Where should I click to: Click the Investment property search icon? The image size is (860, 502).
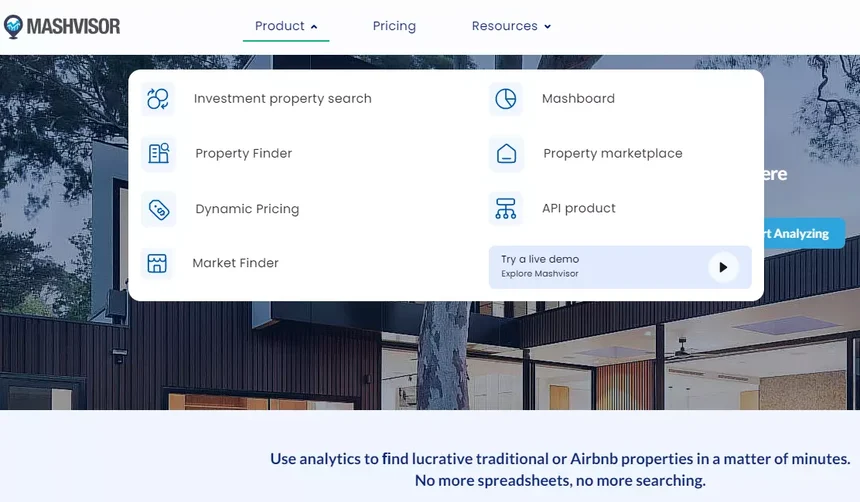pos(158,99)
